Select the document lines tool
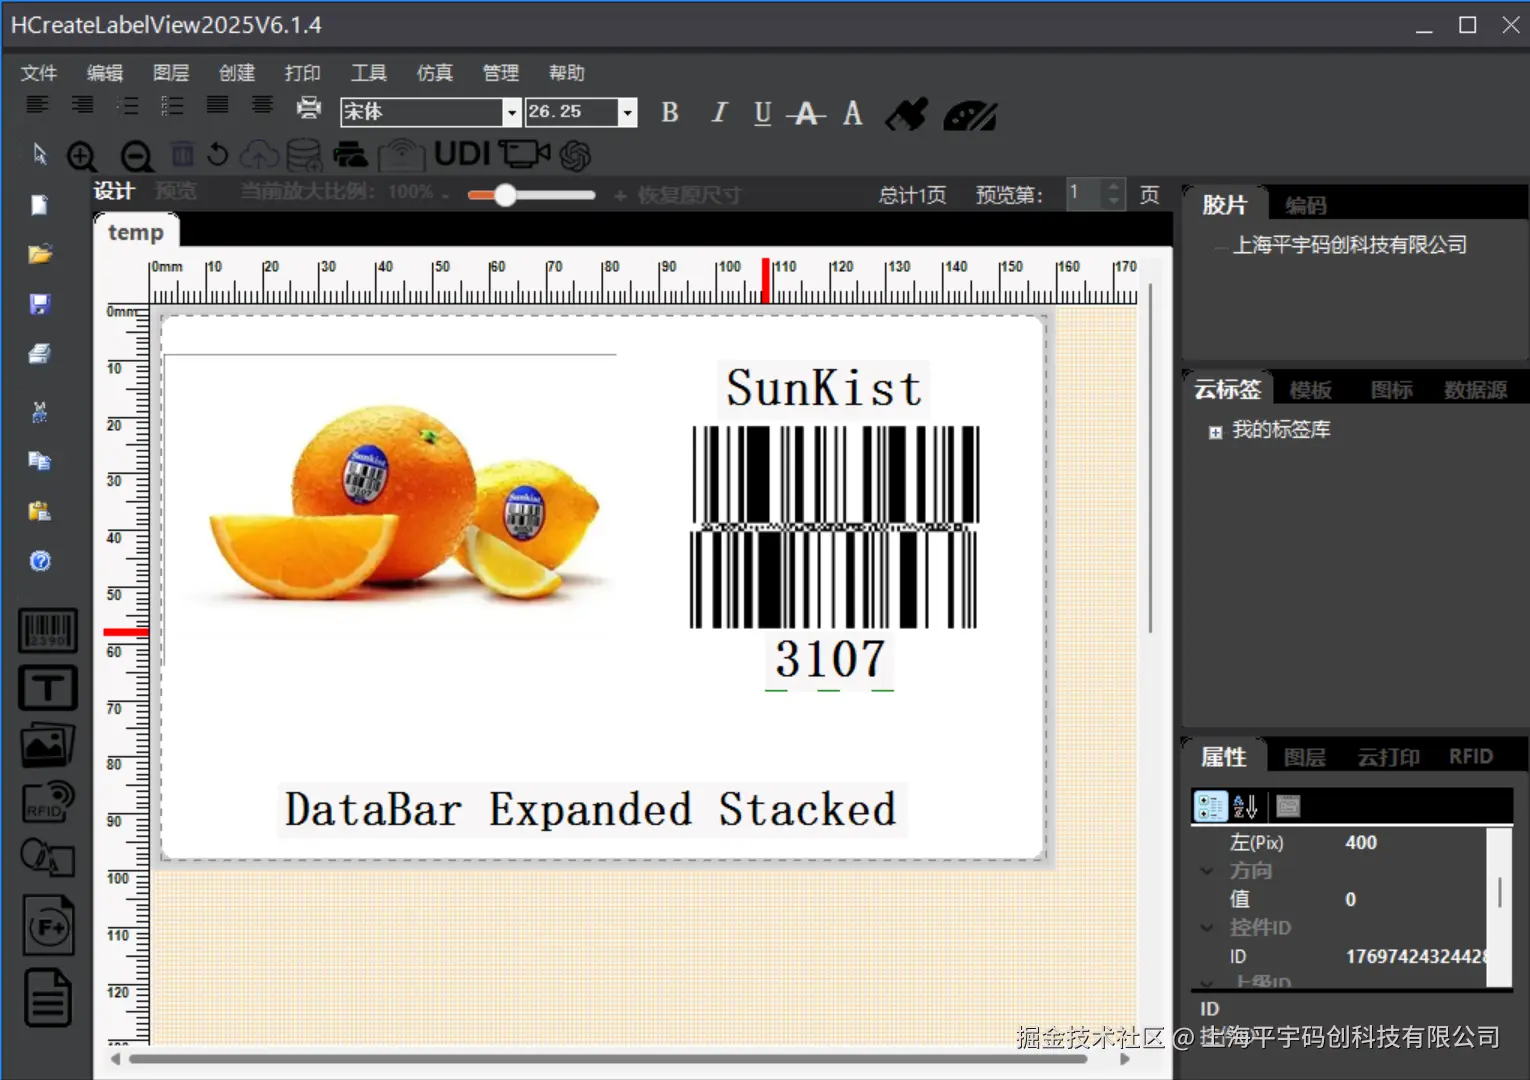The image size is (1530, 1080). (48, 997)
